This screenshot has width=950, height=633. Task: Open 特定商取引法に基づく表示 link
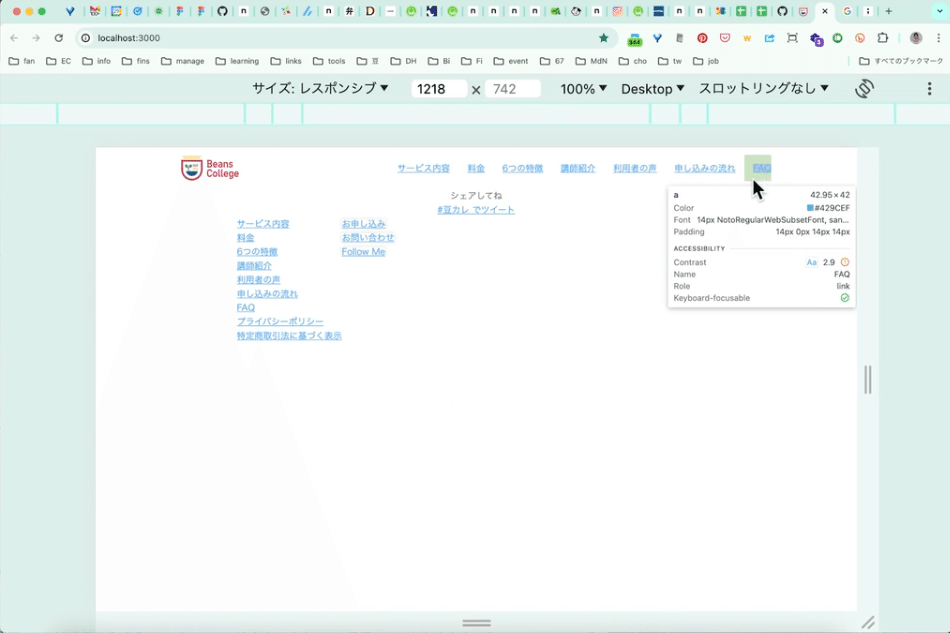pos(289,335)
